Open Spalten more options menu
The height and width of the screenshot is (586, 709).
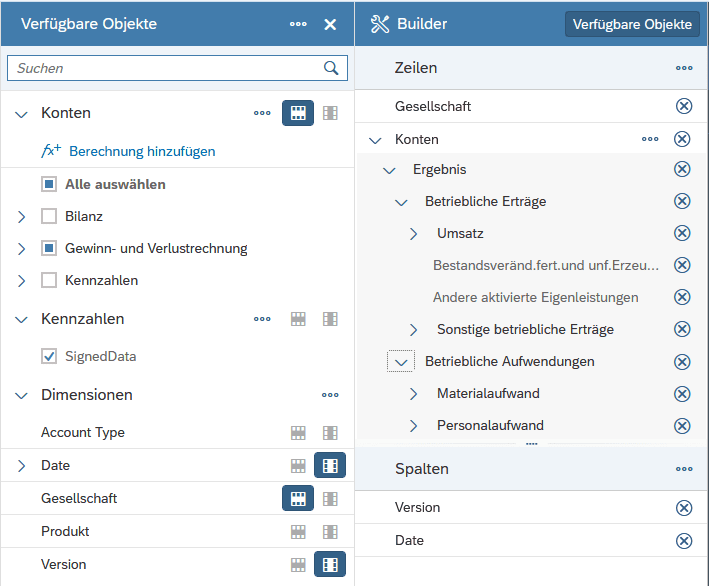pyautogui.click(x=684, y=469)
